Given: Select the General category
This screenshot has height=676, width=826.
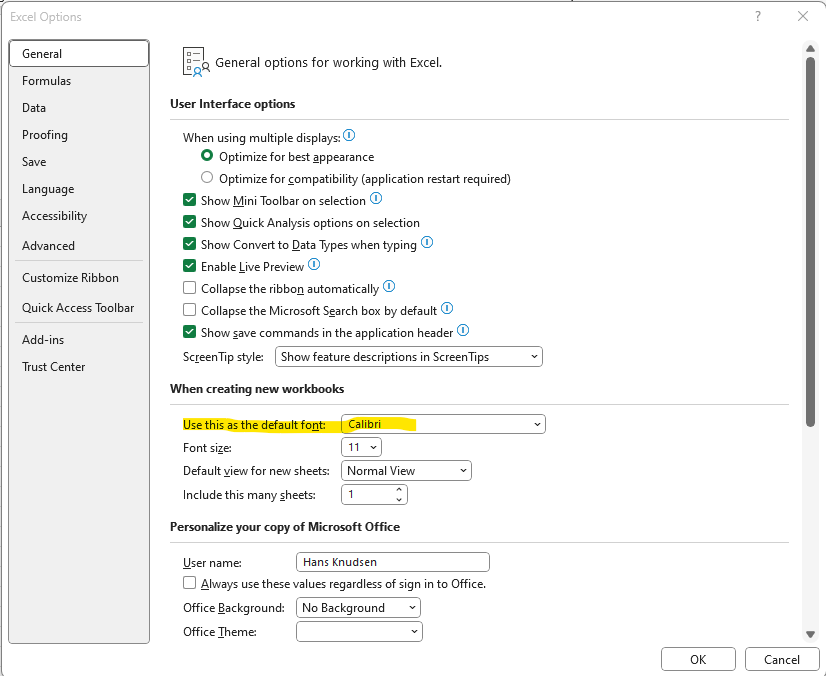Looking at the screenshot, I should 79,54.
